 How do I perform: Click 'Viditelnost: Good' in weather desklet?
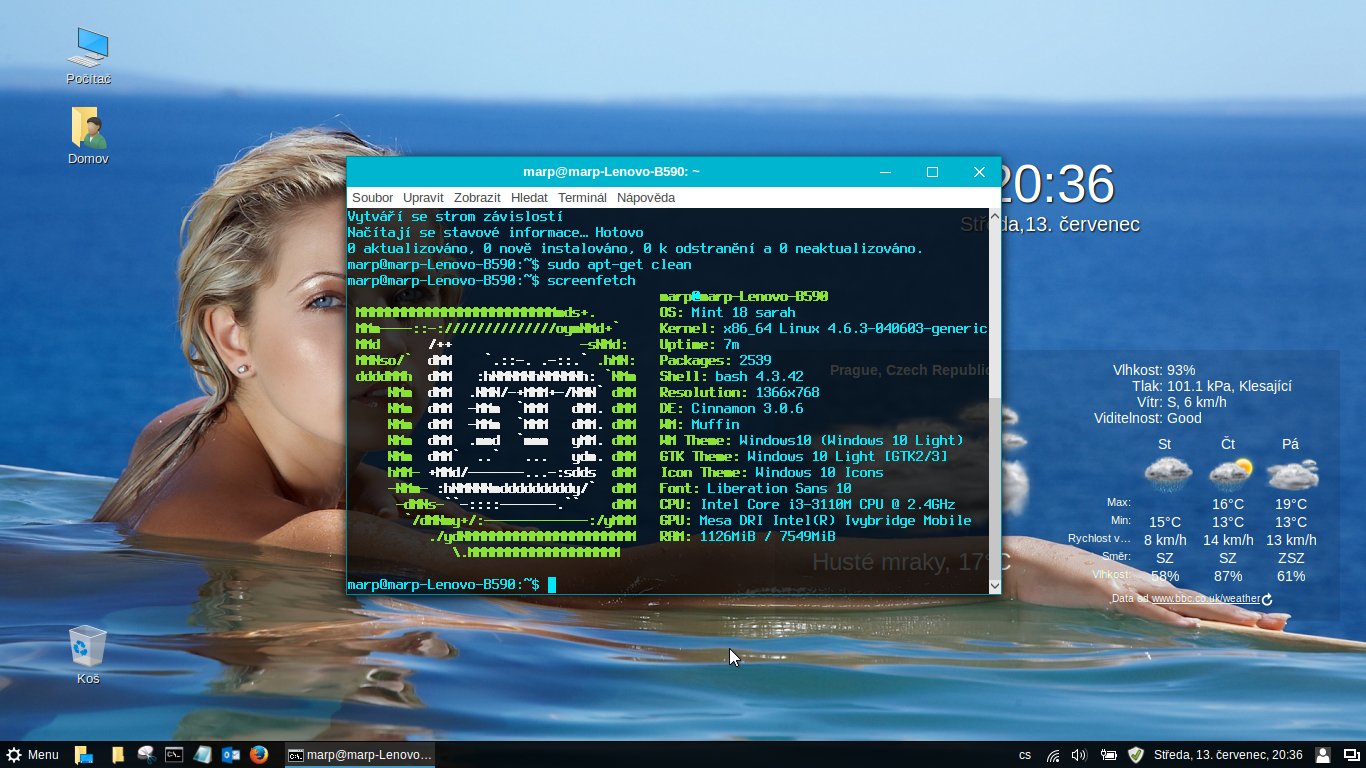1148,418
